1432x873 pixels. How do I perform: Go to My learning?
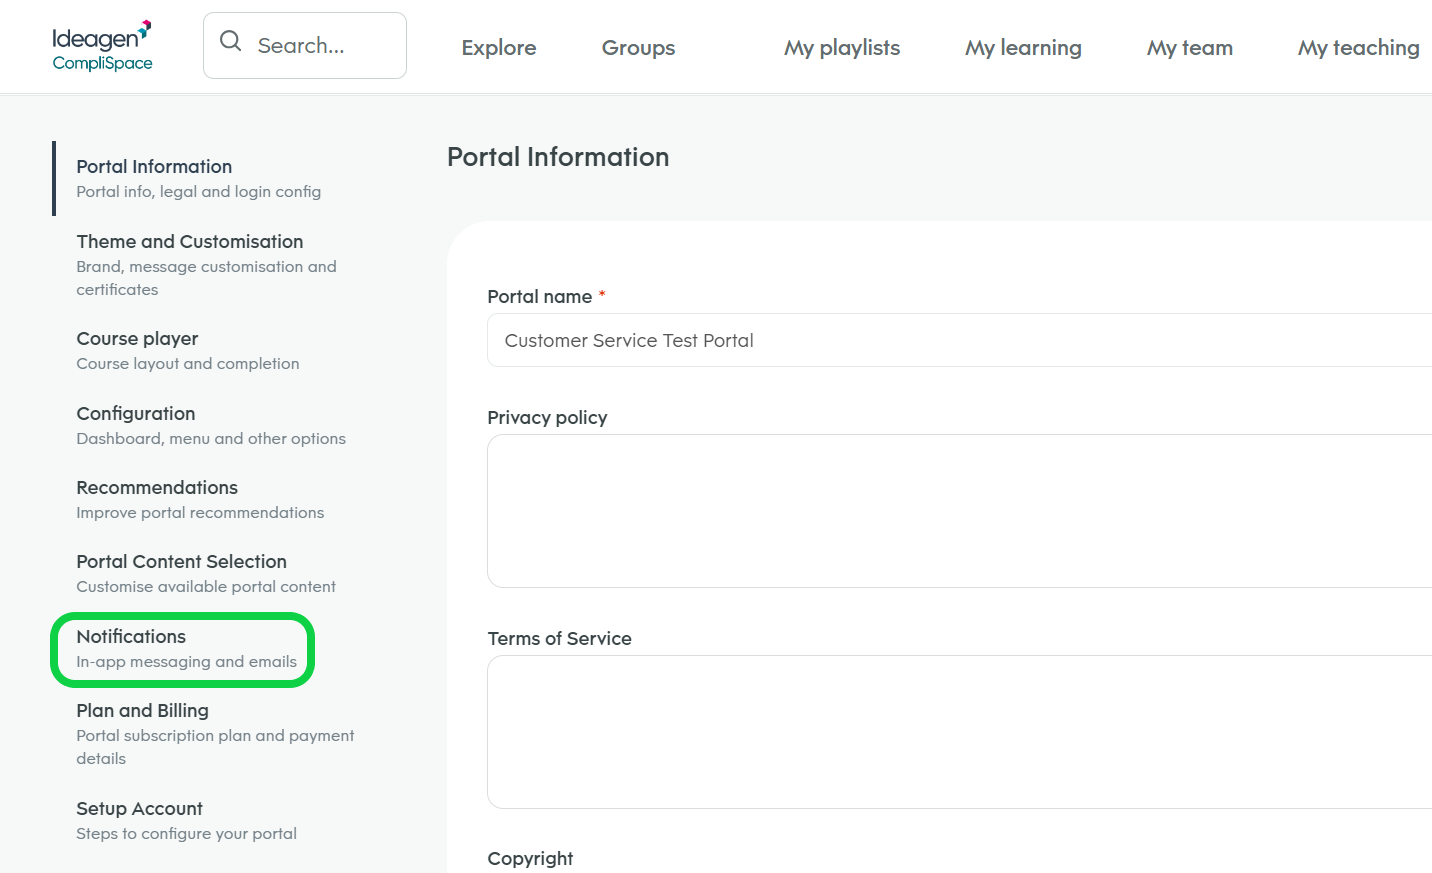pos(1023,48)
